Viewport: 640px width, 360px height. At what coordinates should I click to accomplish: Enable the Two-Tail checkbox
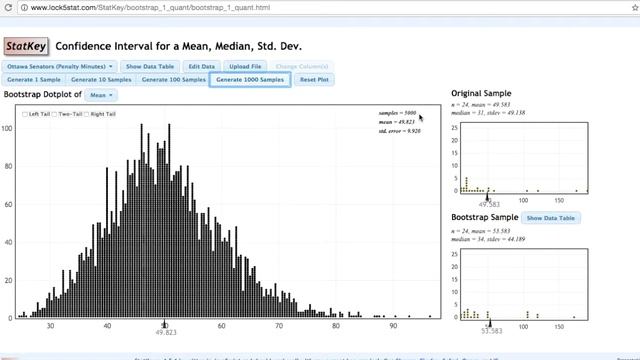(54, 114)
